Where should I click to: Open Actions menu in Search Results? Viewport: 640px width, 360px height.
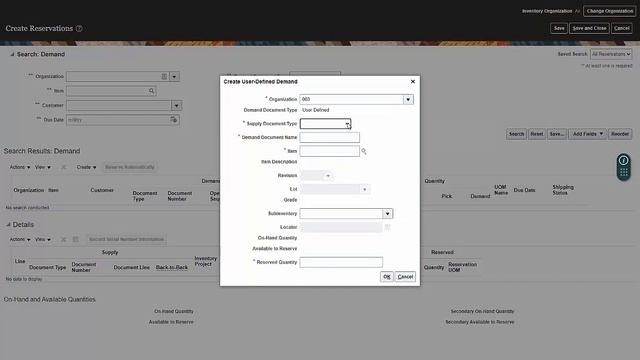(20, 167)
